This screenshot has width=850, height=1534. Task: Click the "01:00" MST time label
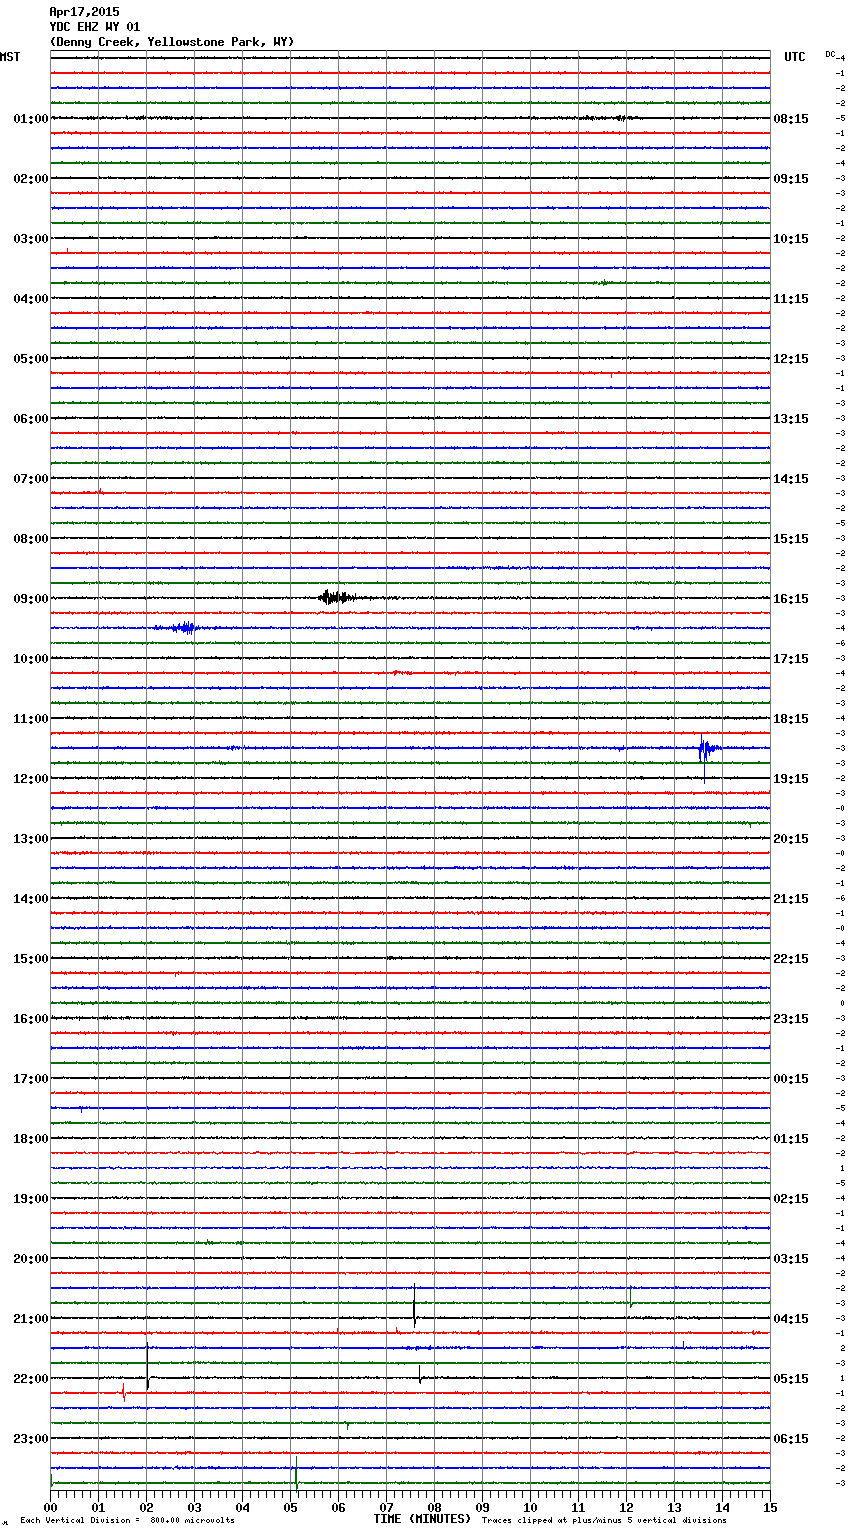30,119
